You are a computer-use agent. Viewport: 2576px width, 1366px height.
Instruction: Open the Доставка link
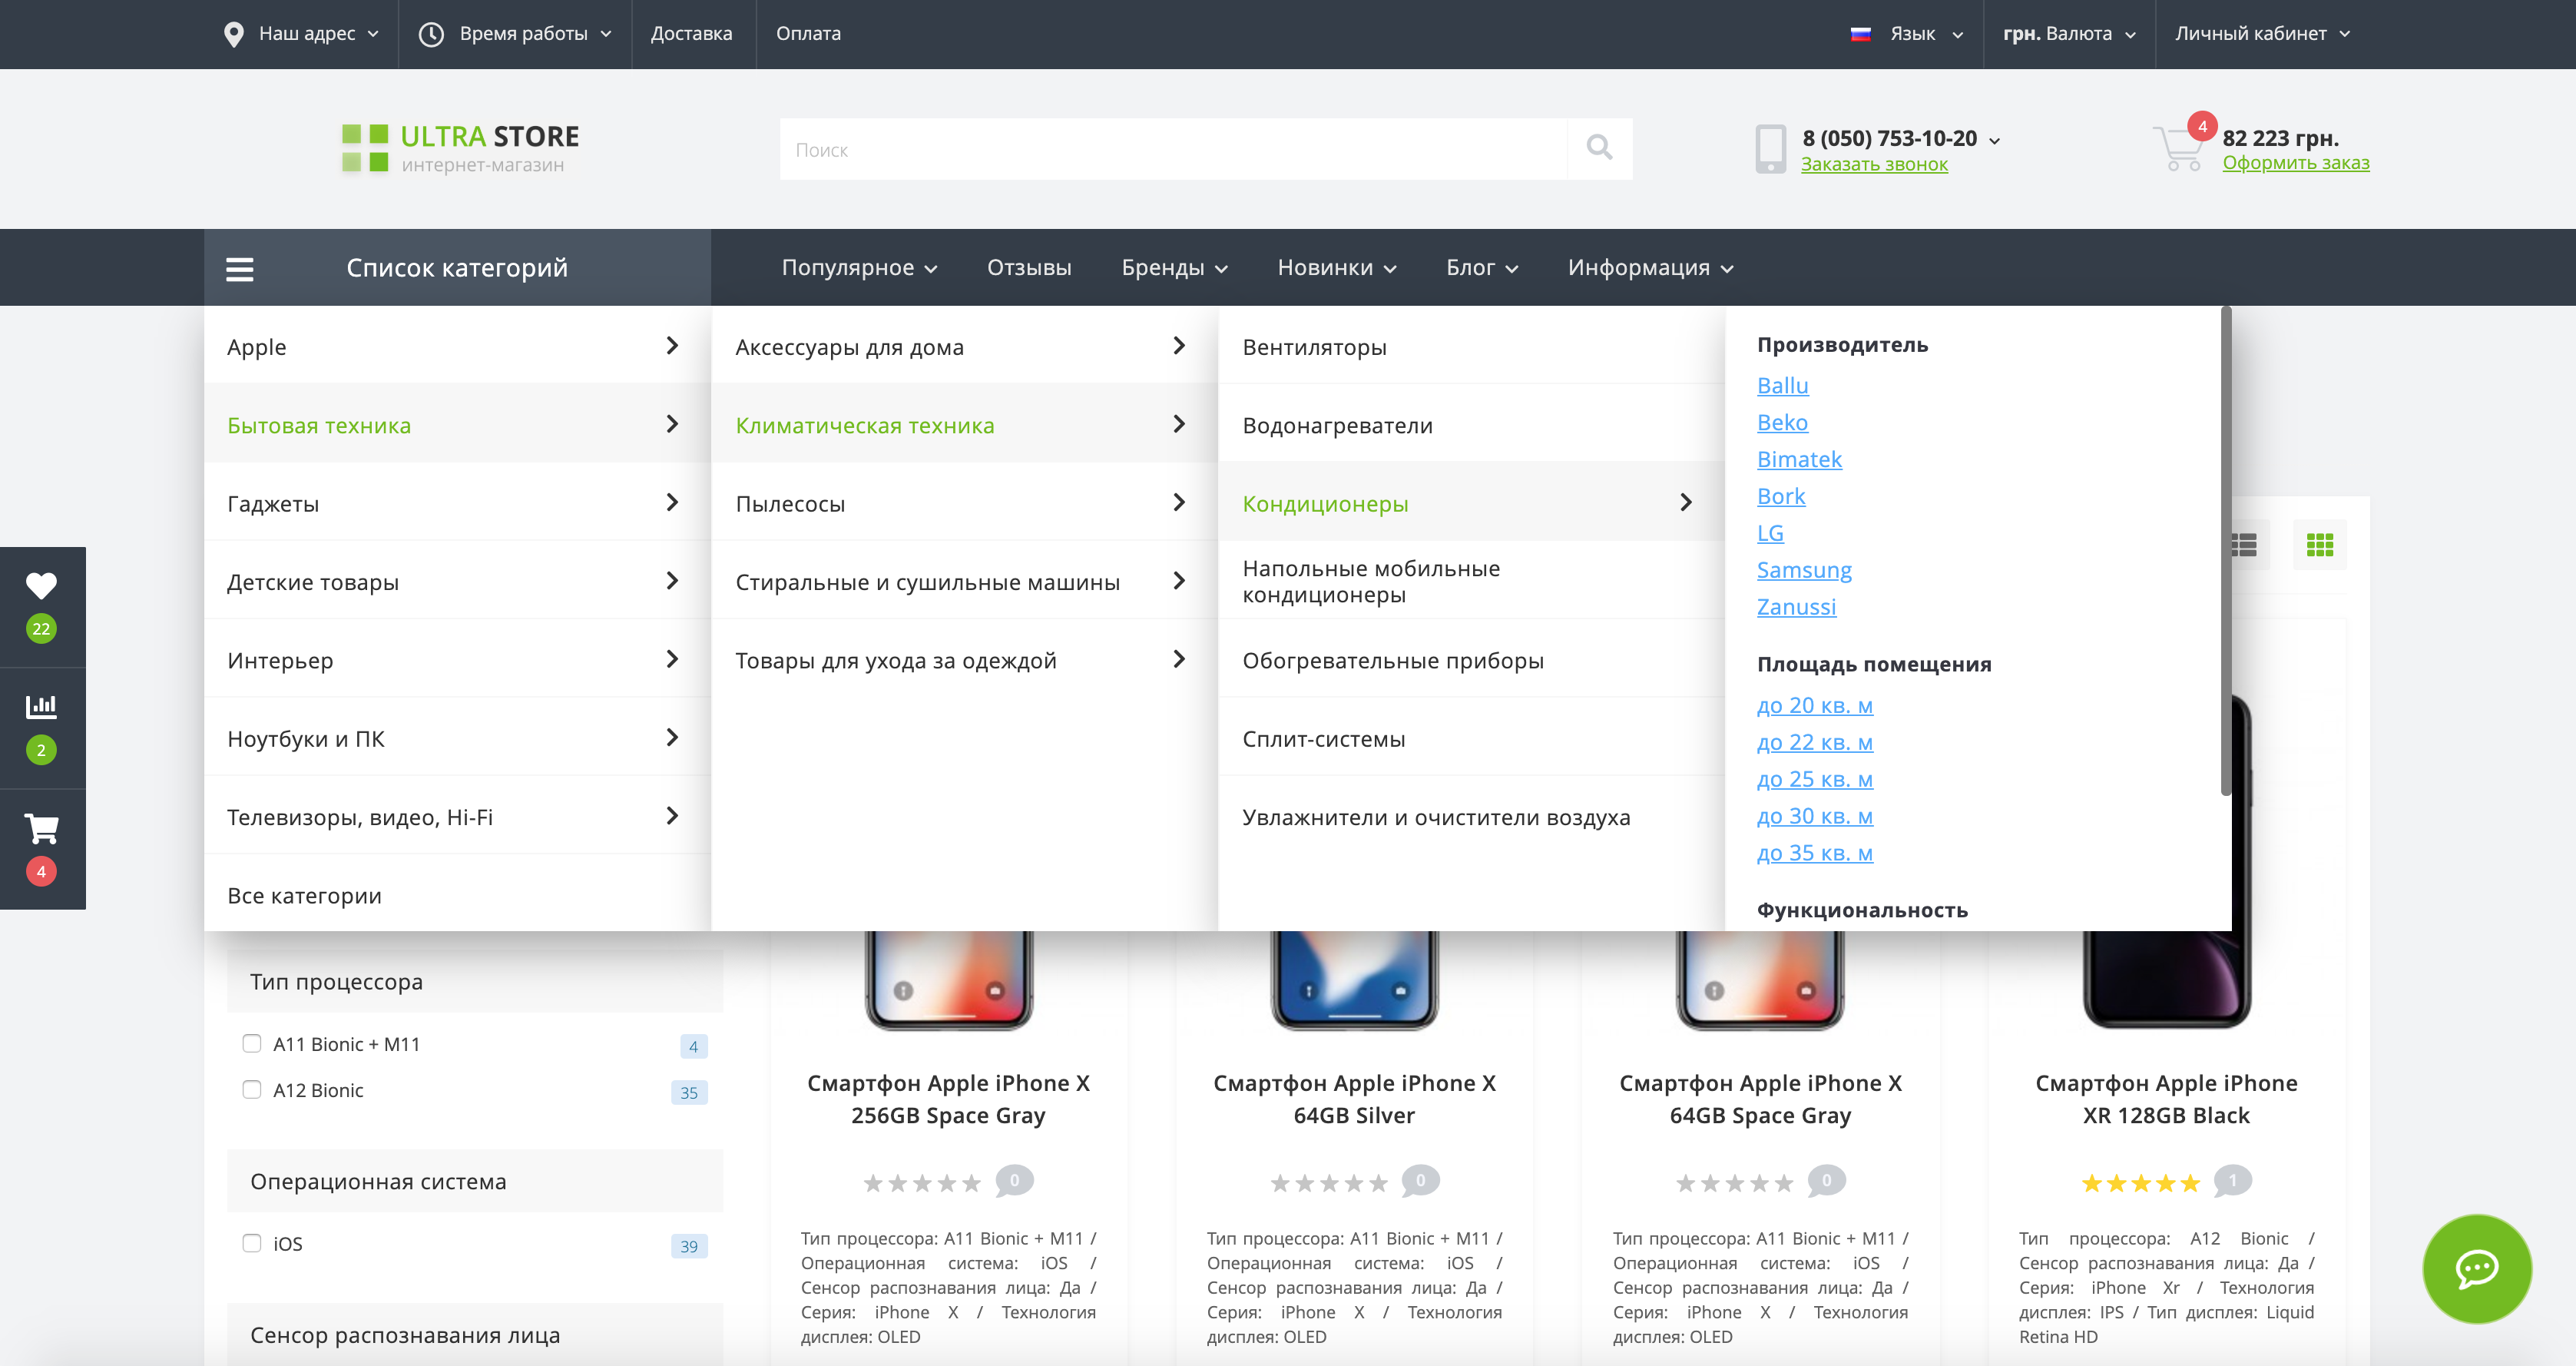(691, 34)
